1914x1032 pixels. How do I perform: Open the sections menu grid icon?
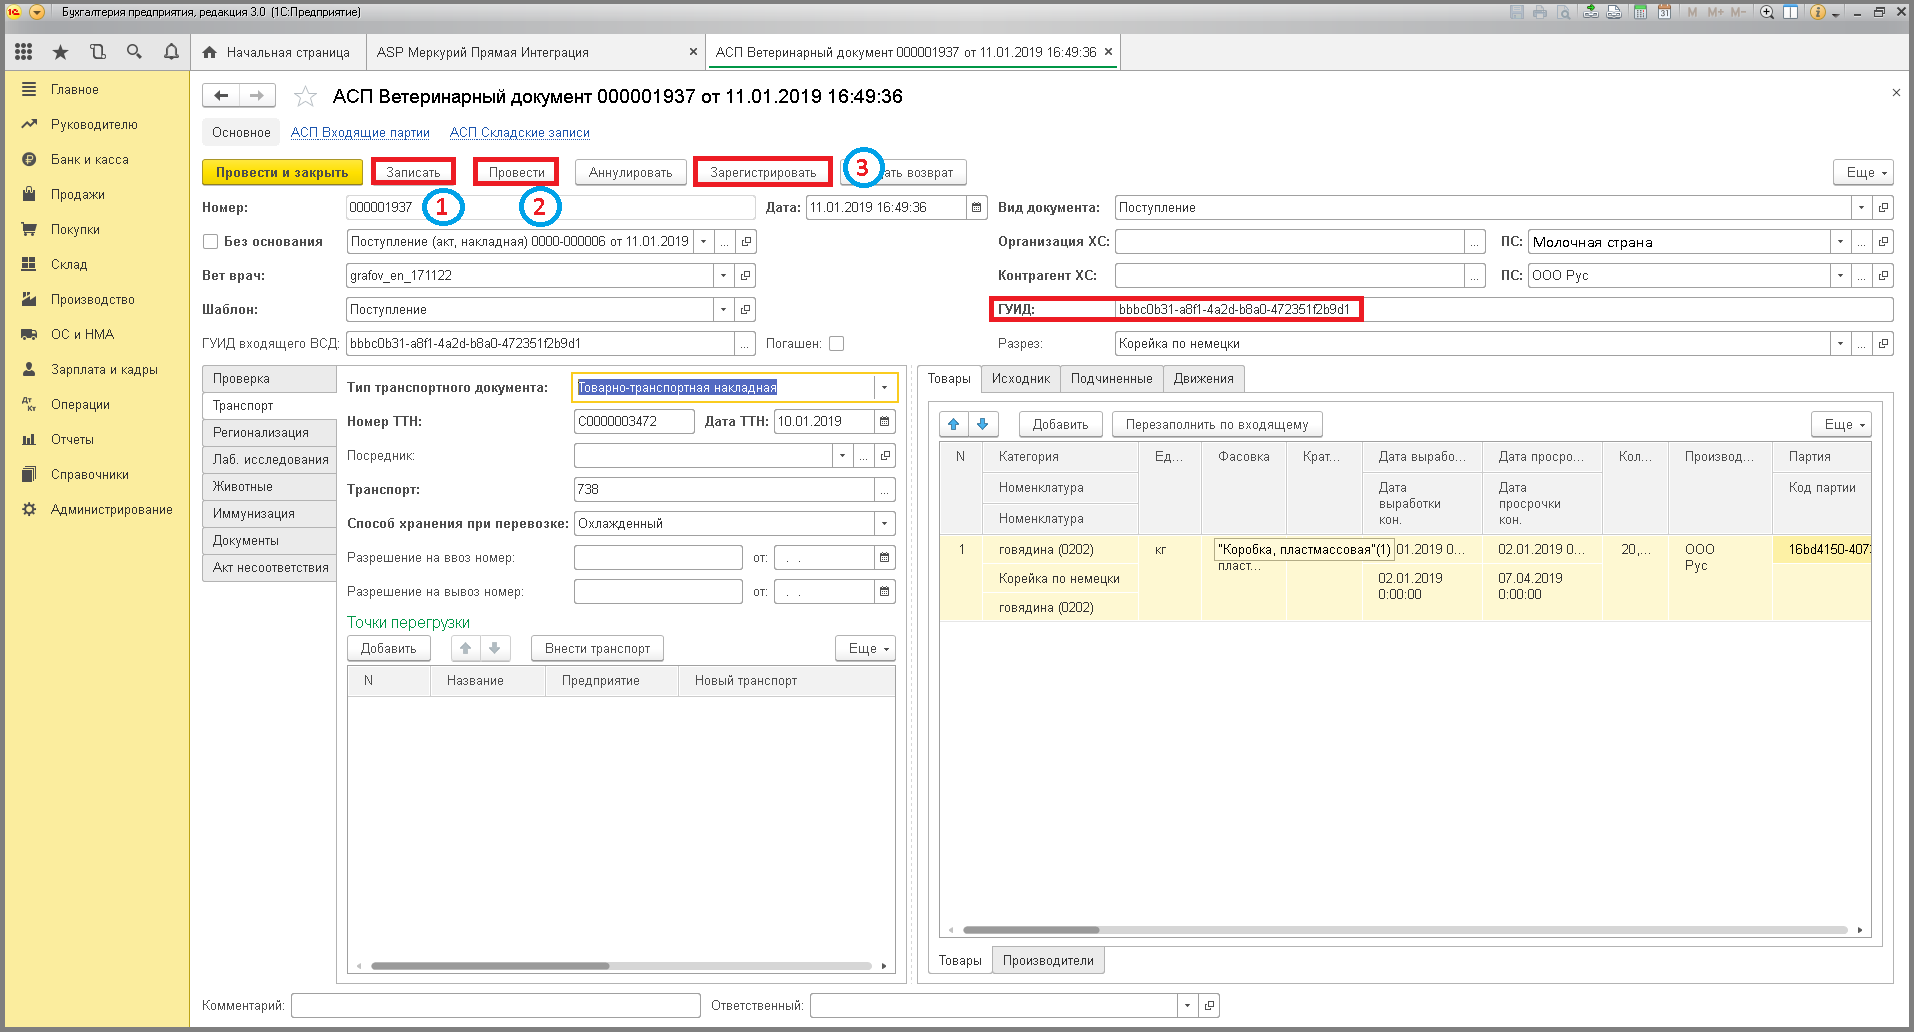click(24, 52)
